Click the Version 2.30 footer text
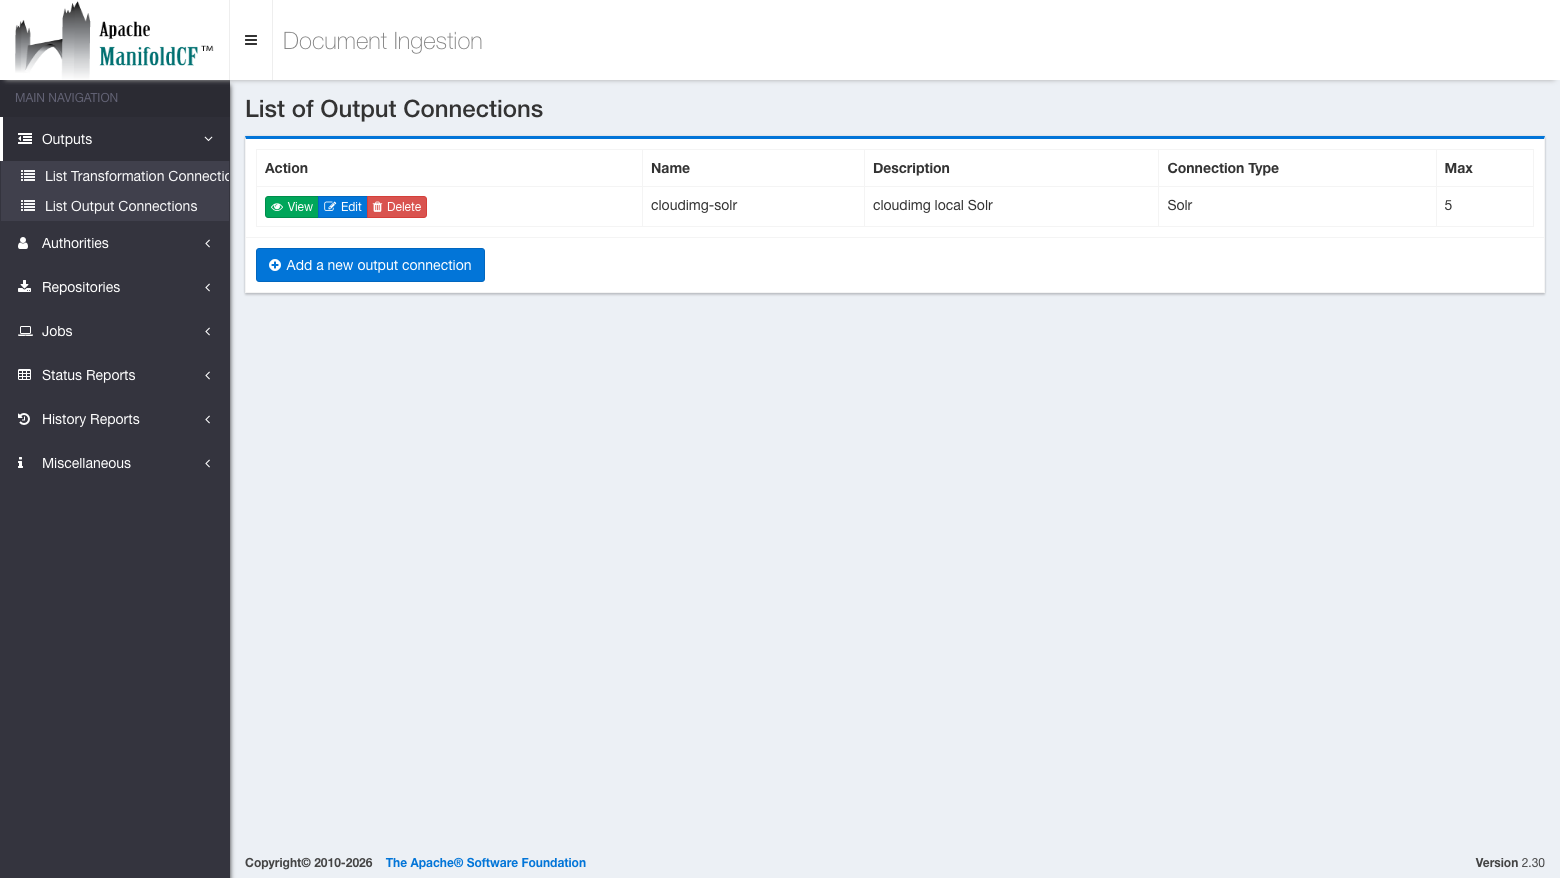The image size is (1560, 878). 1510,863
